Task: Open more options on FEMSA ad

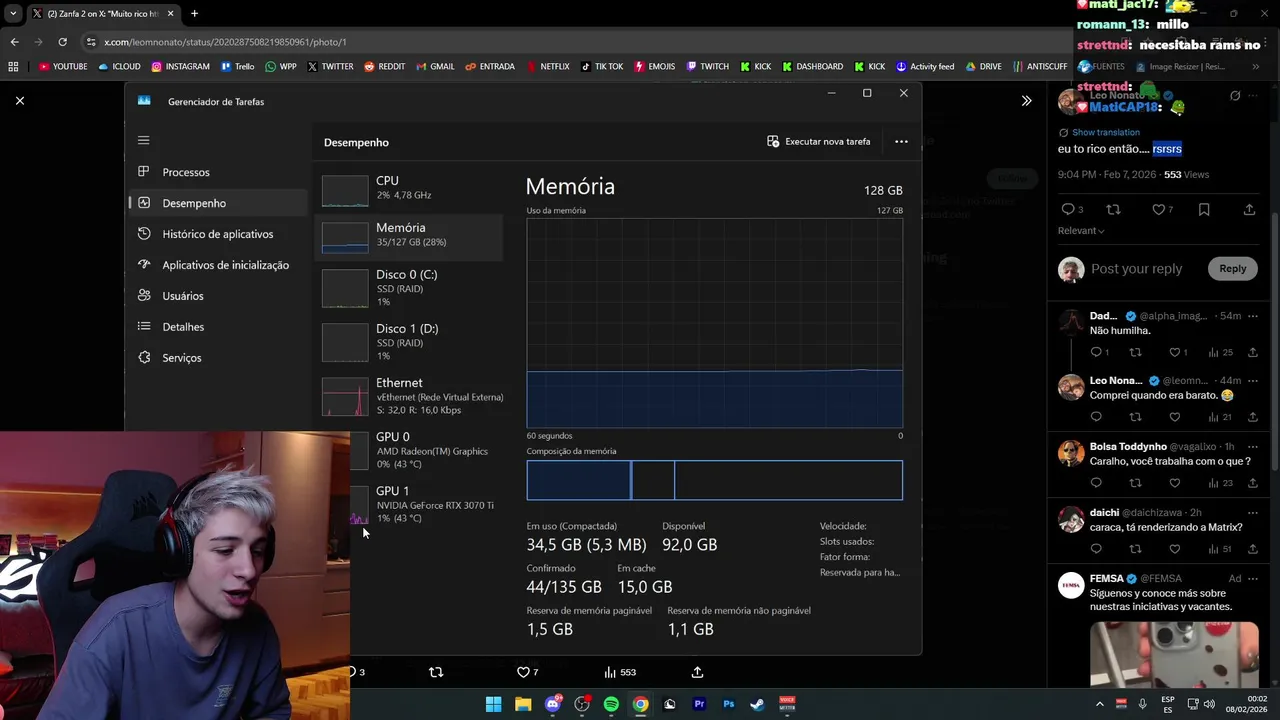Action: pyautogui.click(x=1252, y=578)
